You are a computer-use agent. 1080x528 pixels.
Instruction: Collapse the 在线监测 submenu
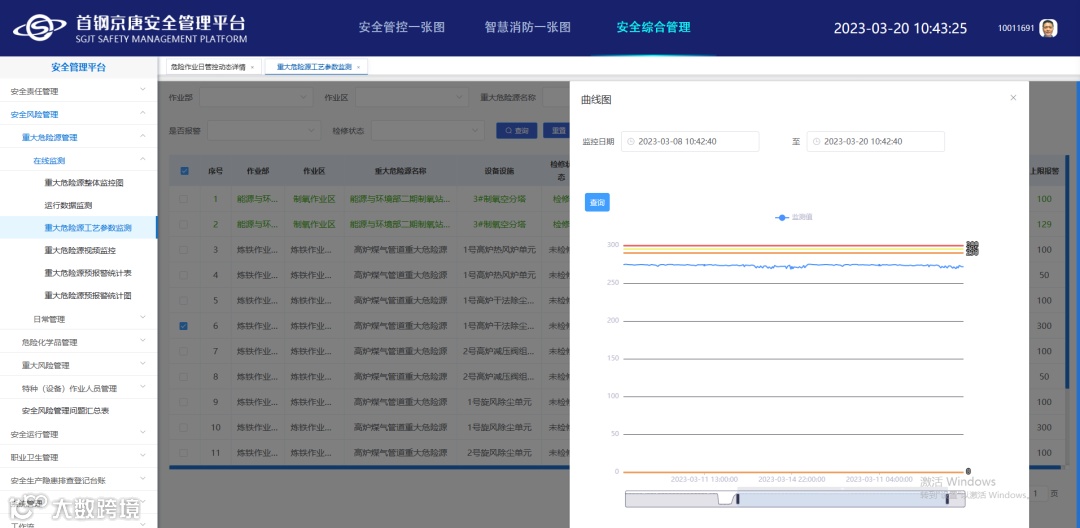tap(79, 160)
